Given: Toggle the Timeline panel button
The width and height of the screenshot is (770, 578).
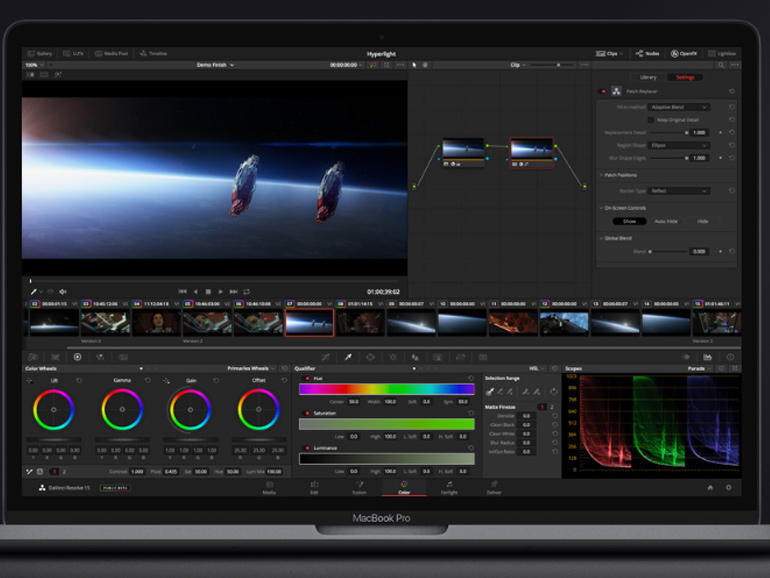Looking at the screenshot, I should (x=154, y=54).
